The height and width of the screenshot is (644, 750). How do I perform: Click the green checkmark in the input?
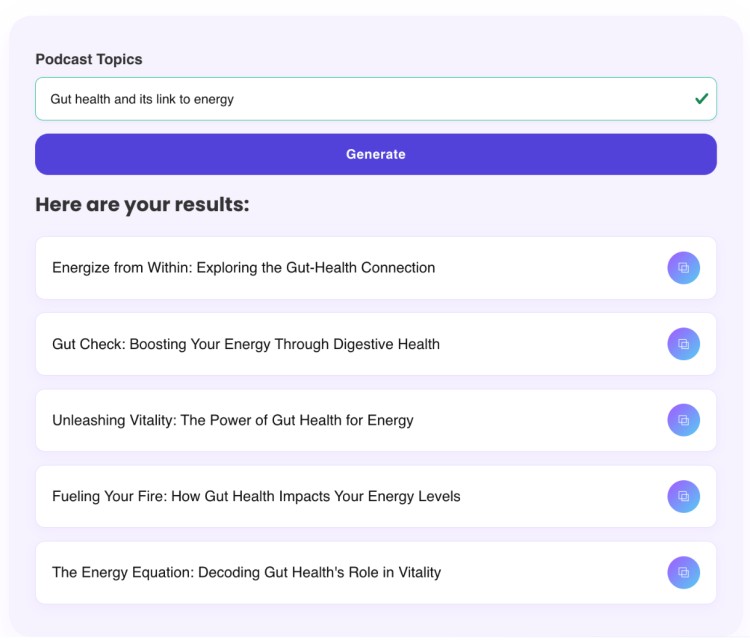[x=701, y=99]
